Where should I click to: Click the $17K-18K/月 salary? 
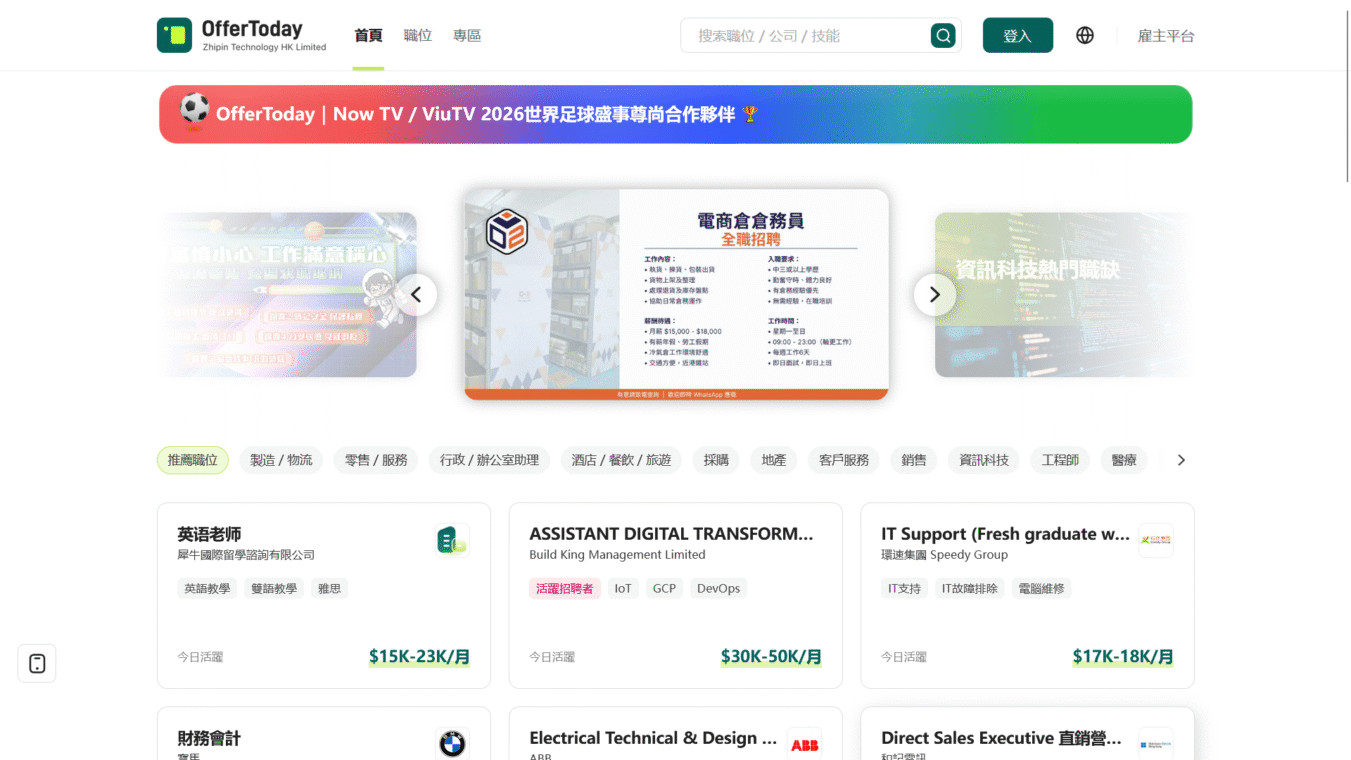[x=1123, y=656]
